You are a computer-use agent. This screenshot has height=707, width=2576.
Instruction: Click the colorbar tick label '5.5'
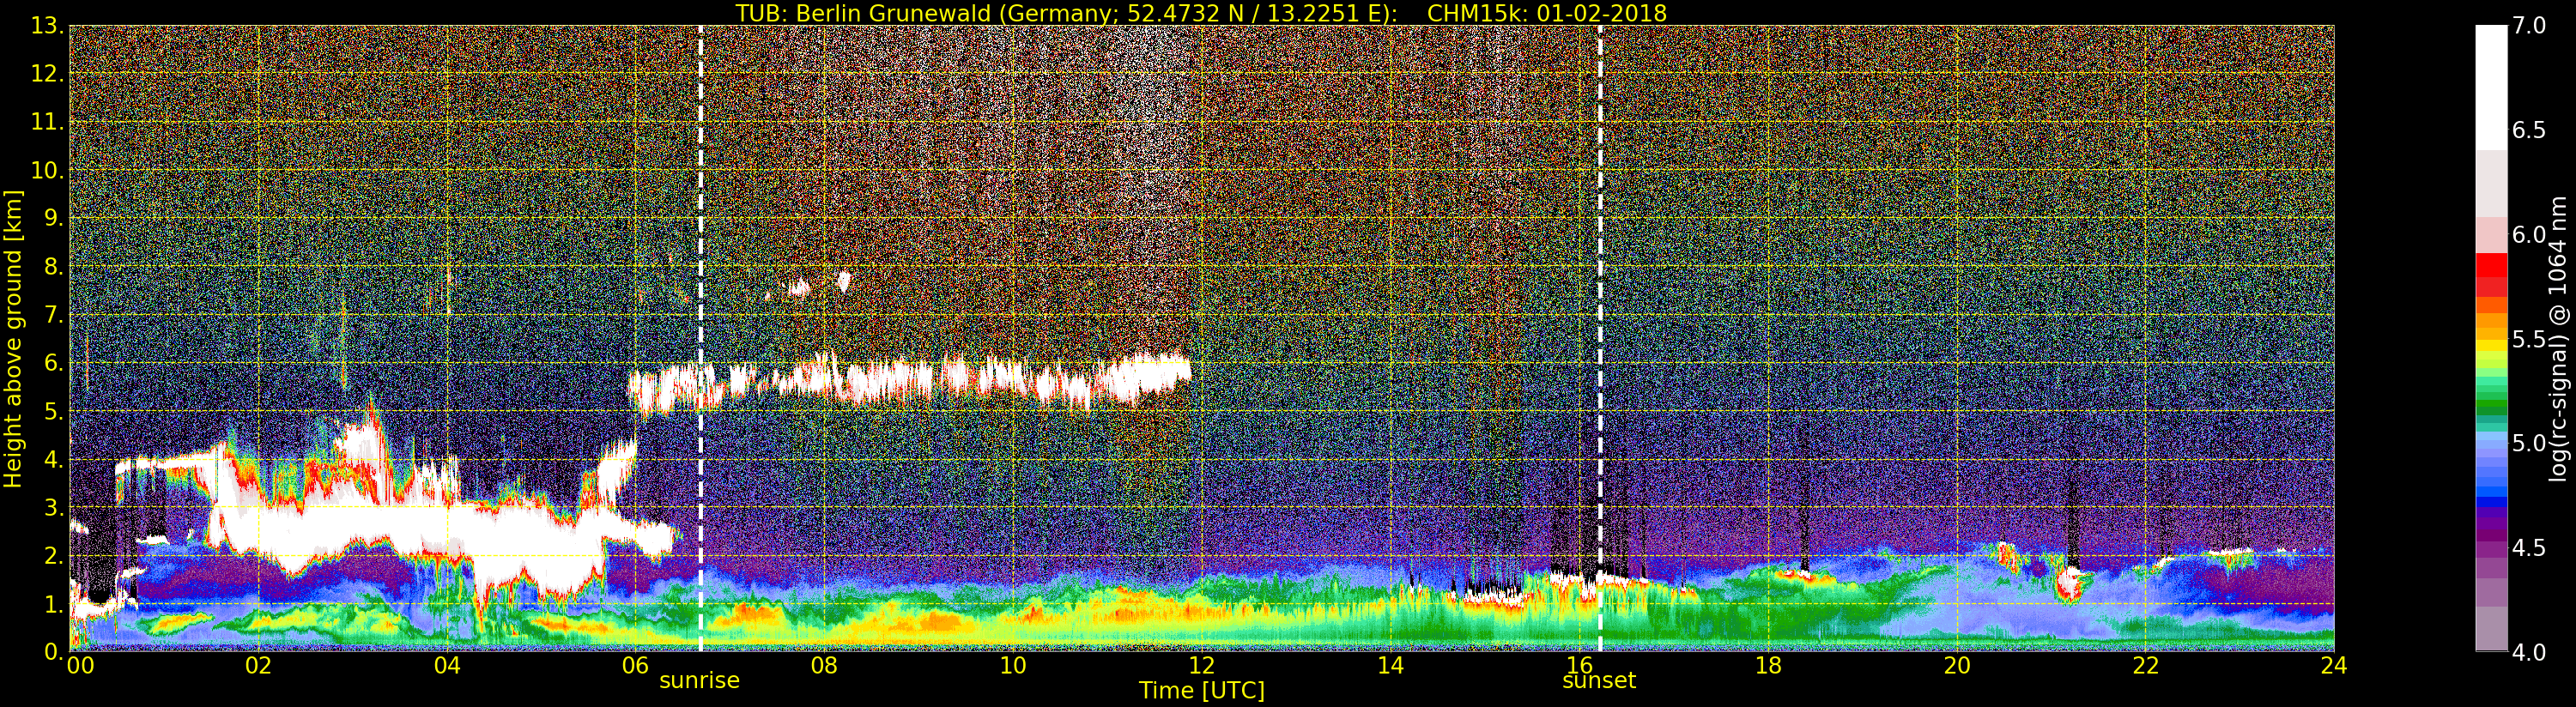[x=2529, y=339]
